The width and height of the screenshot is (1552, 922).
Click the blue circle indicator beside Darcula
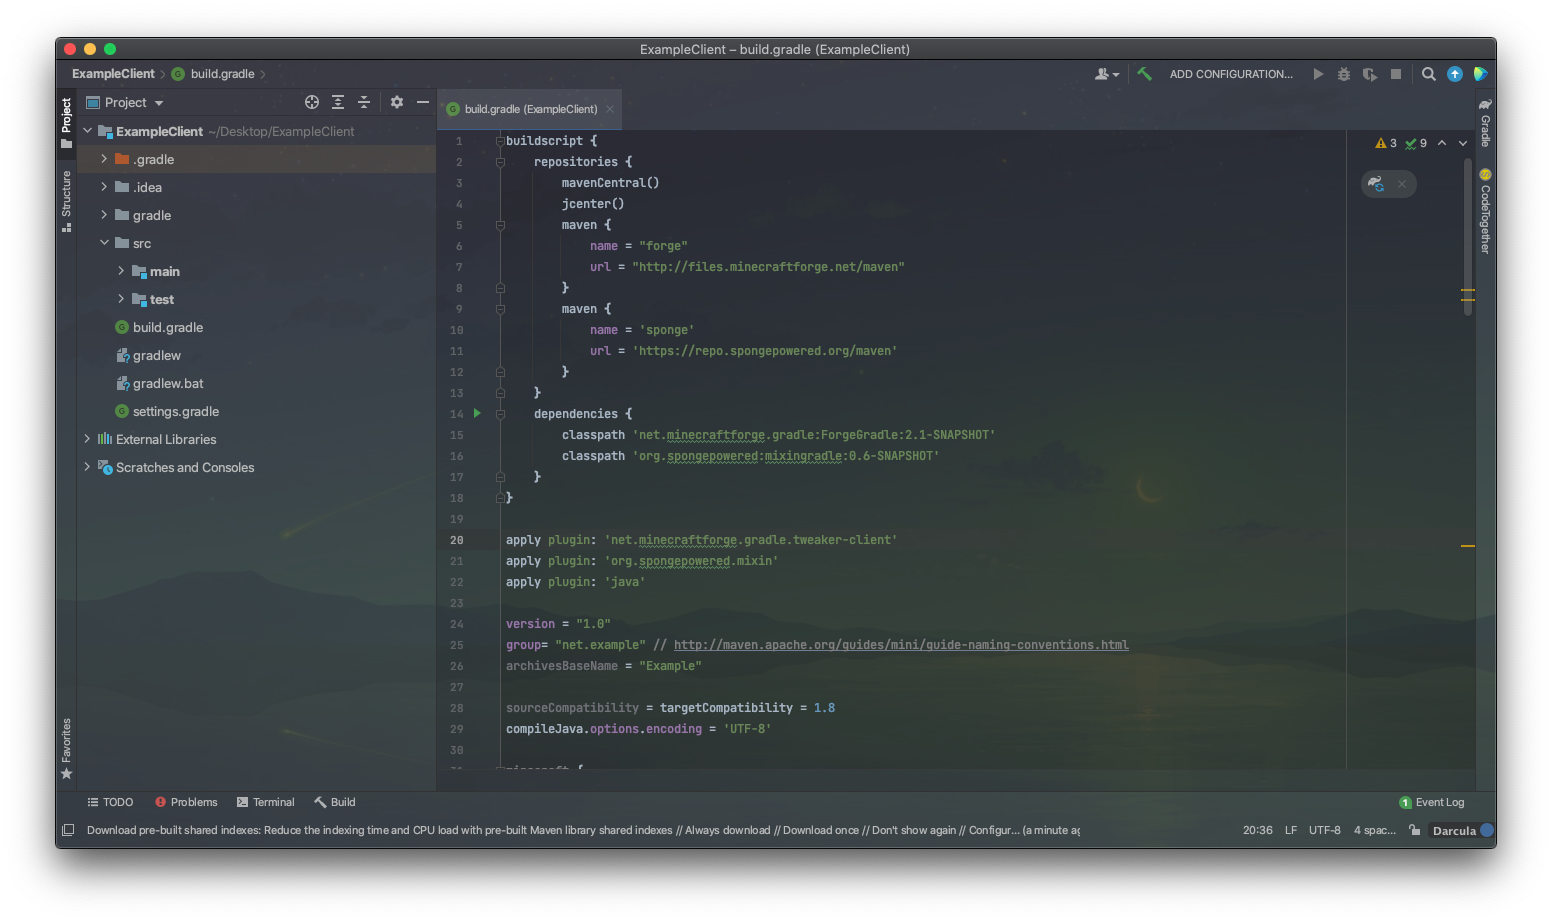coord(1487,830)
